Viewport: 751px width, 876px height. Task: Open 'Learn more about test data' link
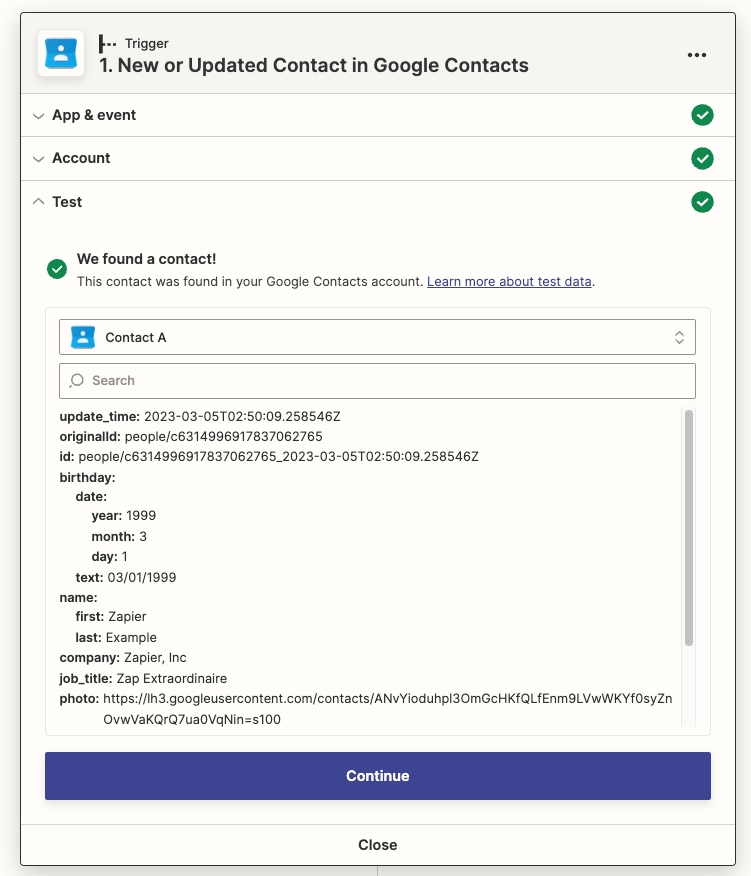coord(509,282)
